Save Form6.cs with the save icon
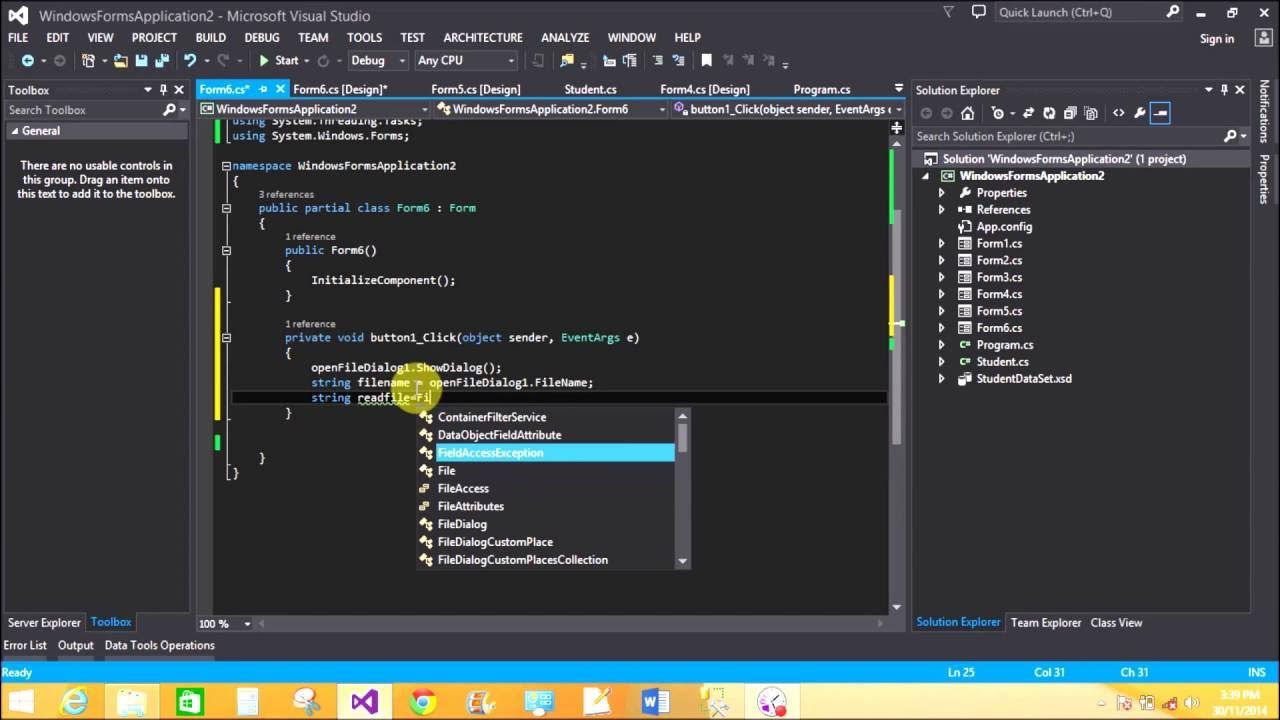 point(139,61)
